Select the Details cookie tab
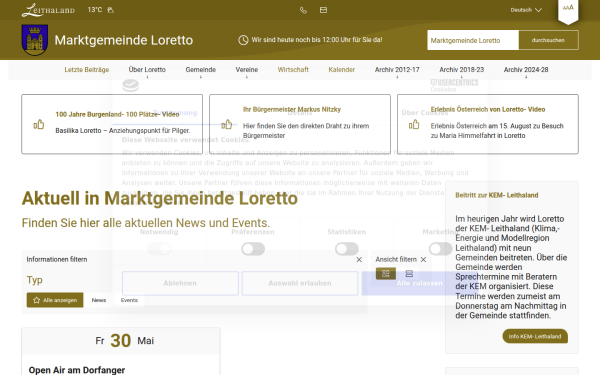 (x=300, y=113)
